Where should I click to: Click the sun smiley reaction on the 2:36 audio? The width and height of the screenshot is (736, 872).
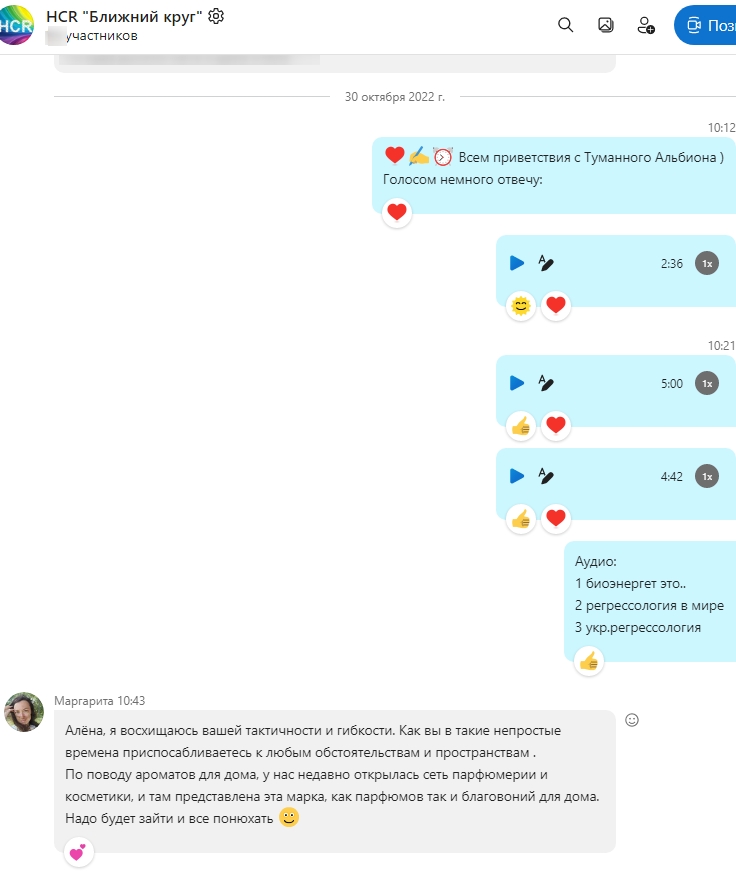pyautogui.click(x=521, y=306)
